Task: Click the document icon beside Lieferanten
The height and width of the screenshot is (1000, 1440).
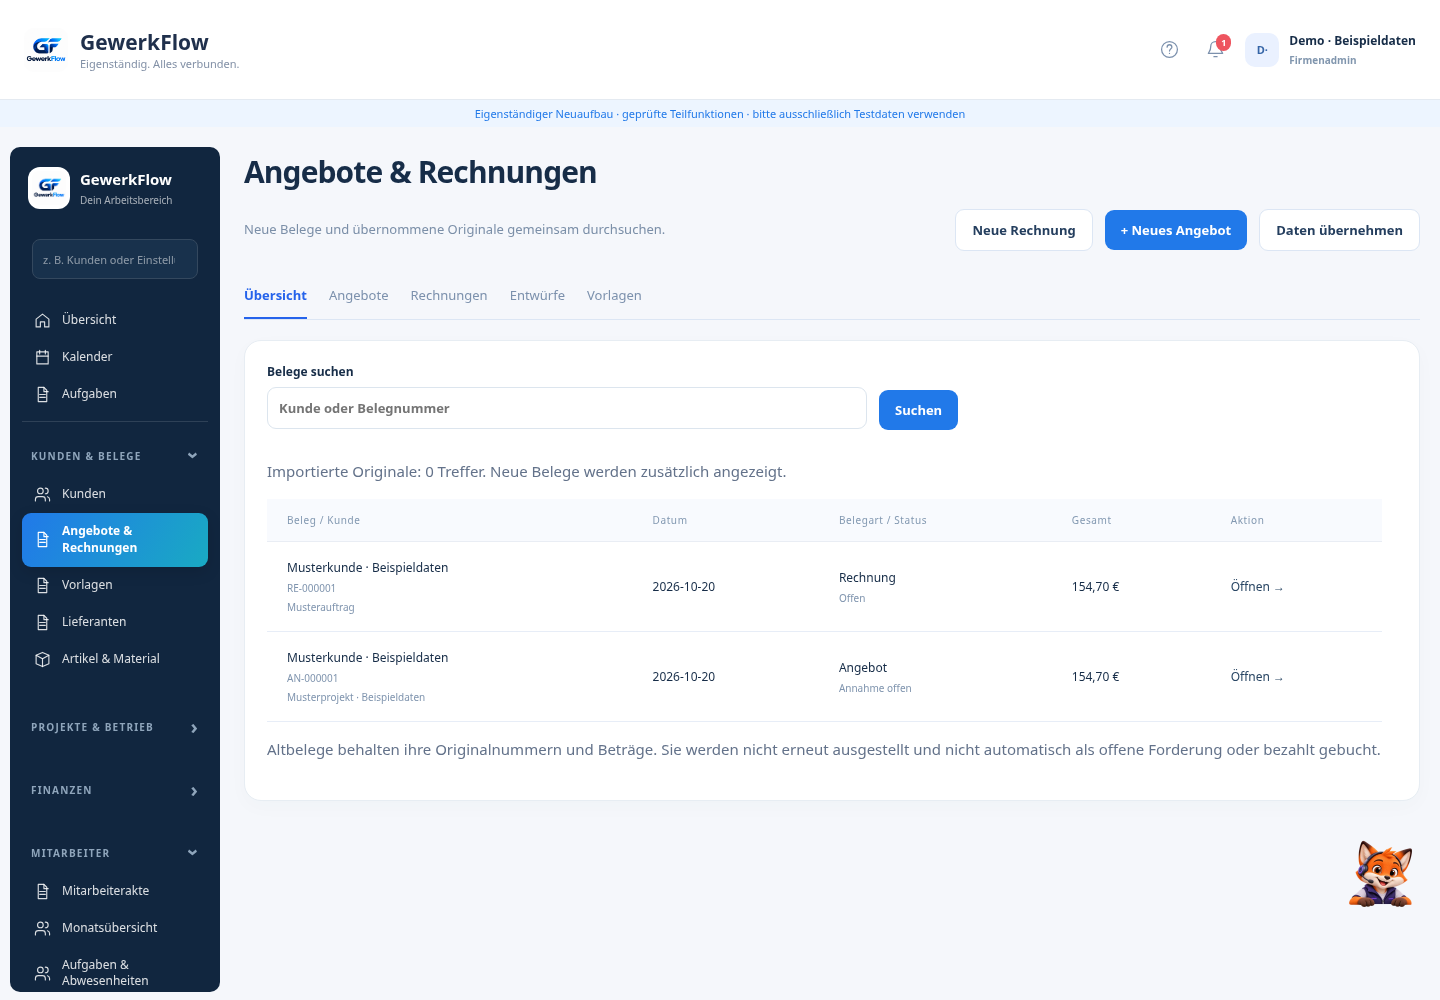Action: coord(42,622)
